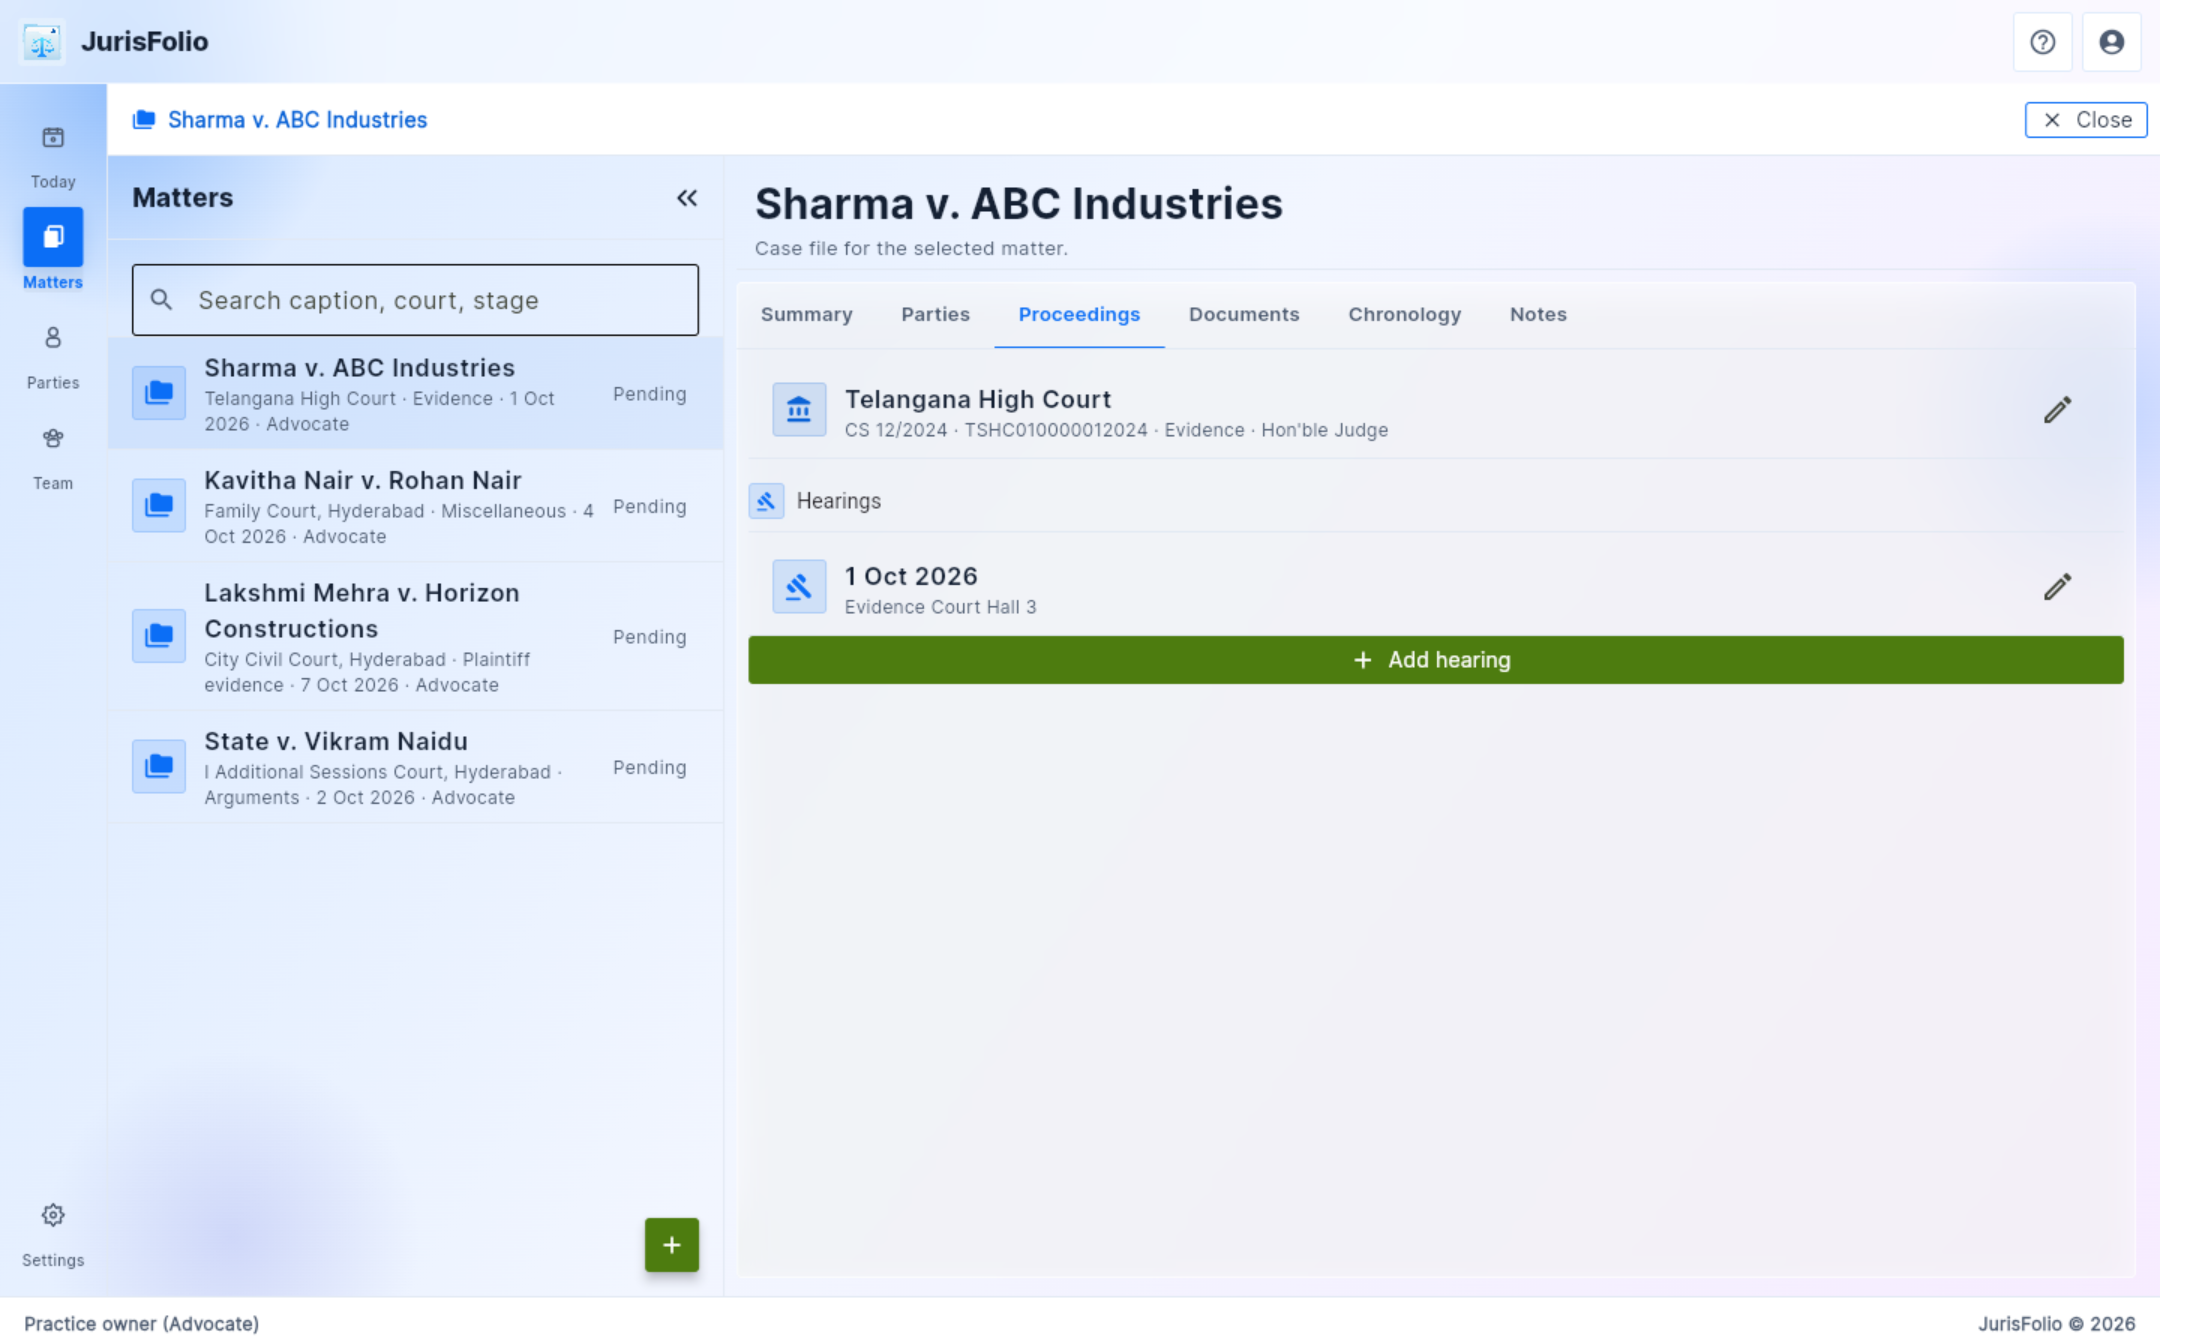Click the folder icon of Lakshmi Mehra matter
This screenshot has height=1340, width=2186.
click(159, 636)
